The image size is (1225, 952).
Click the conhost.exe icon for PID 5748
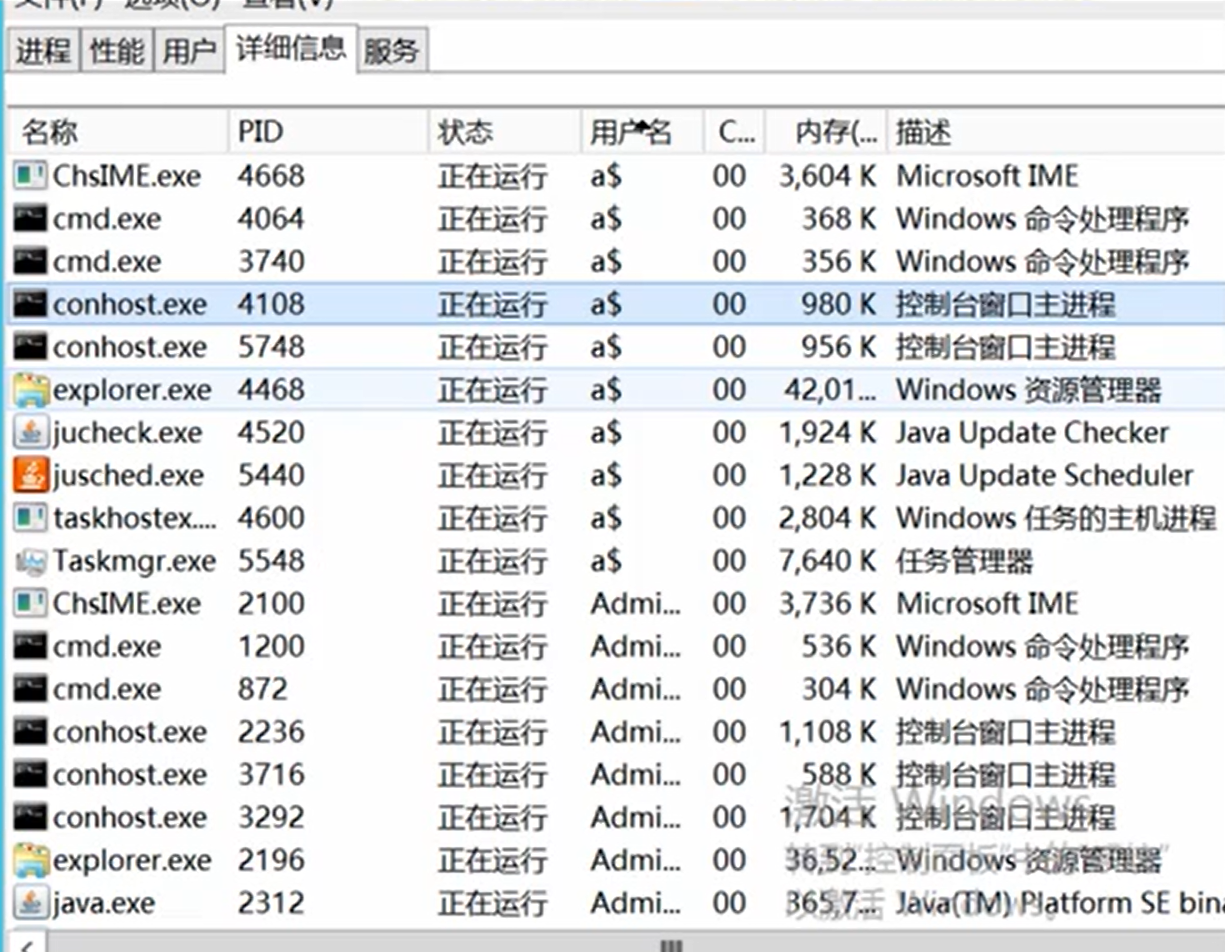click(x=31, y=347)
